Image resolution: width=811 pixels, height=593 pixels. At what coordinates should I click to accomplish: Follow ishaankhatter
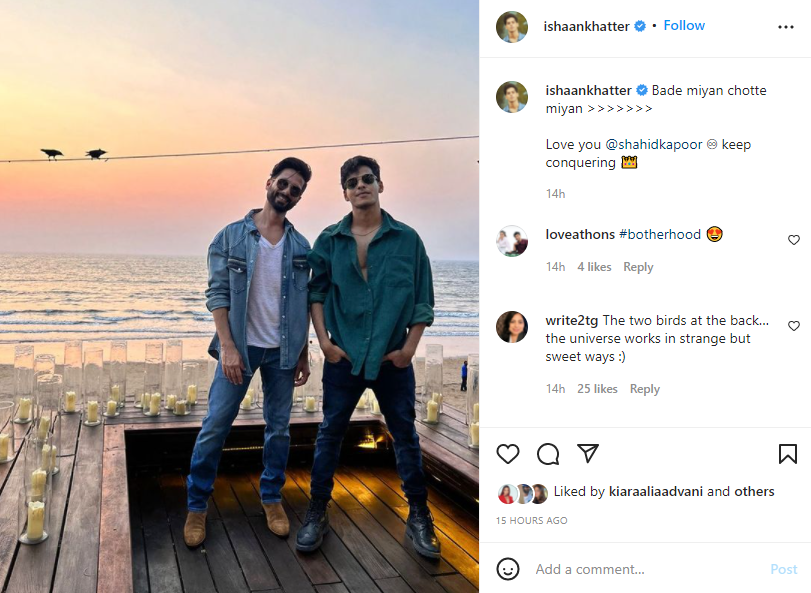click(x=684, y=26)
